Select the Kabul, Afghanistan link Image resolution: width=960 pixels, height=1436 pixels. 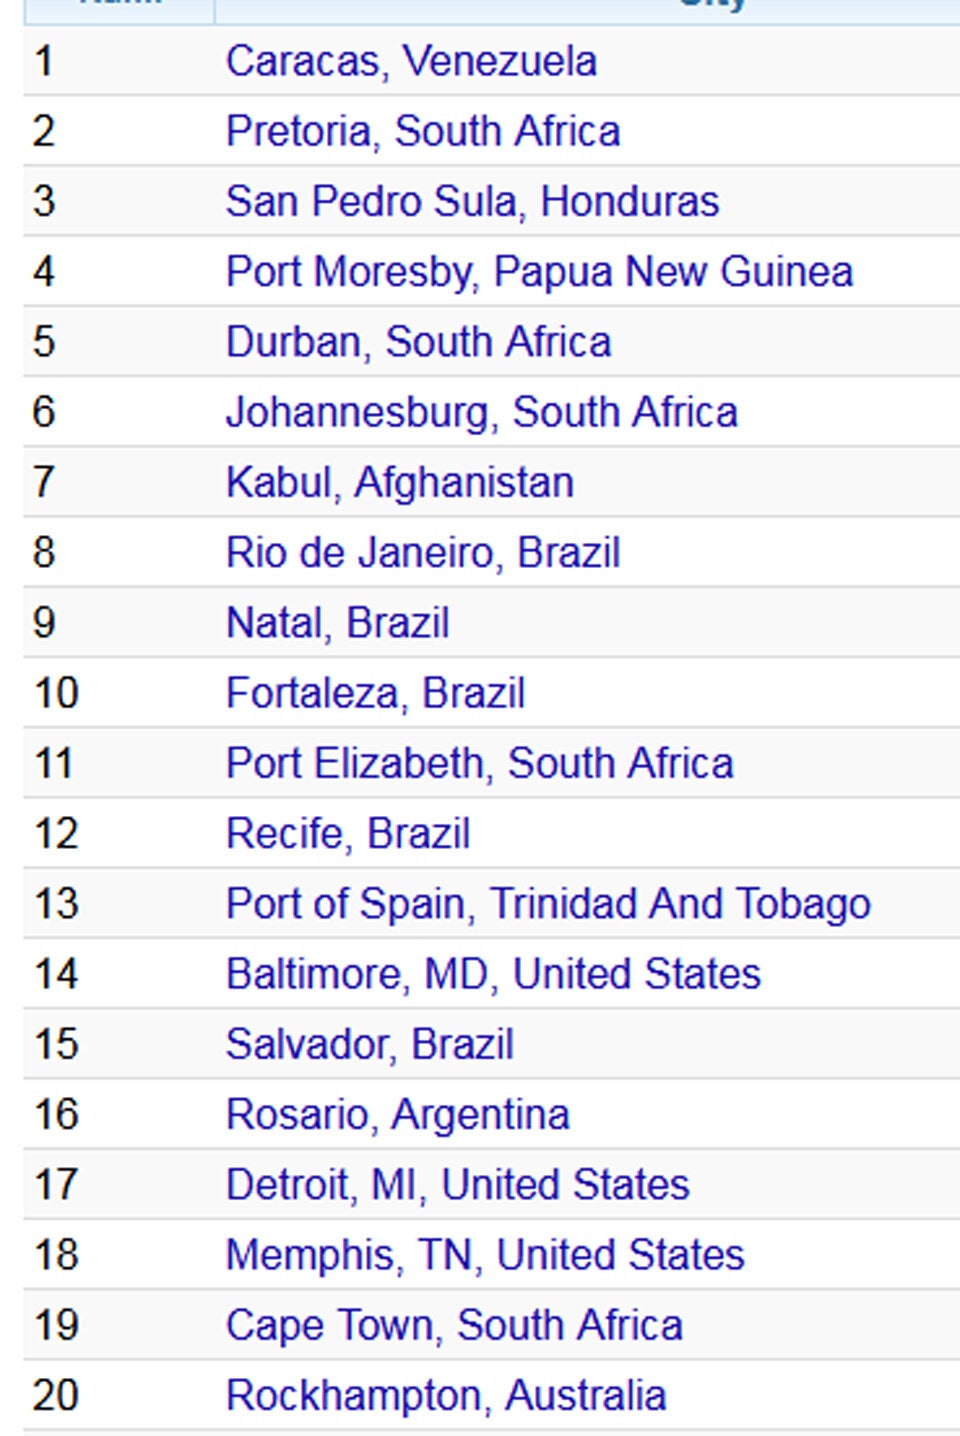399,483
